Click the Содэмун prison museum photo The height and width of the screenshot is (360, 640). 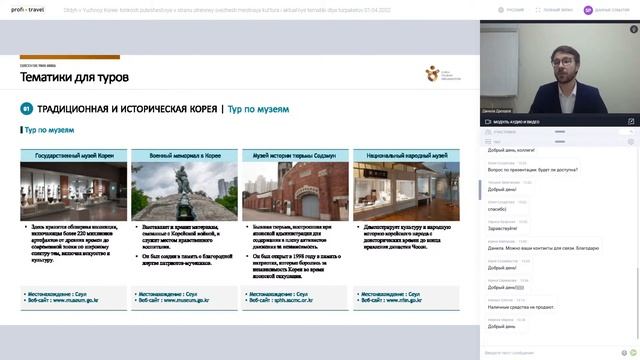296,191
